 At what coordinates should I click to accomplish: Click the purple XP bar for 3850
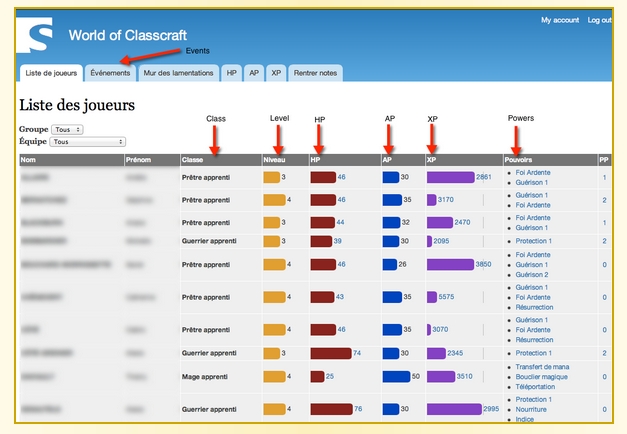(449, 264)
